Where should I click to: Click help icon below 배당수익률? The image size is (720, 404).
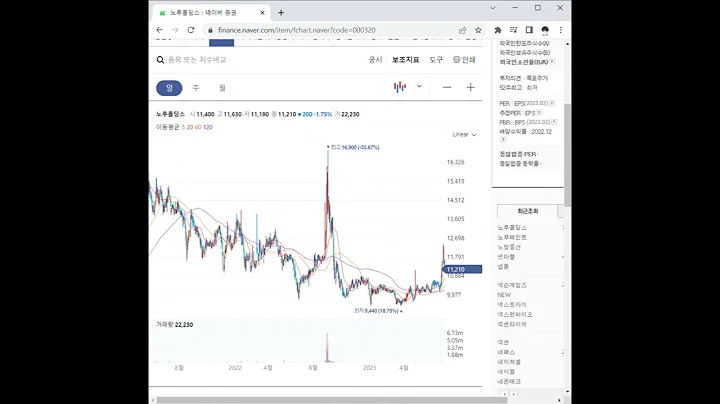click(x=503, y=139)
